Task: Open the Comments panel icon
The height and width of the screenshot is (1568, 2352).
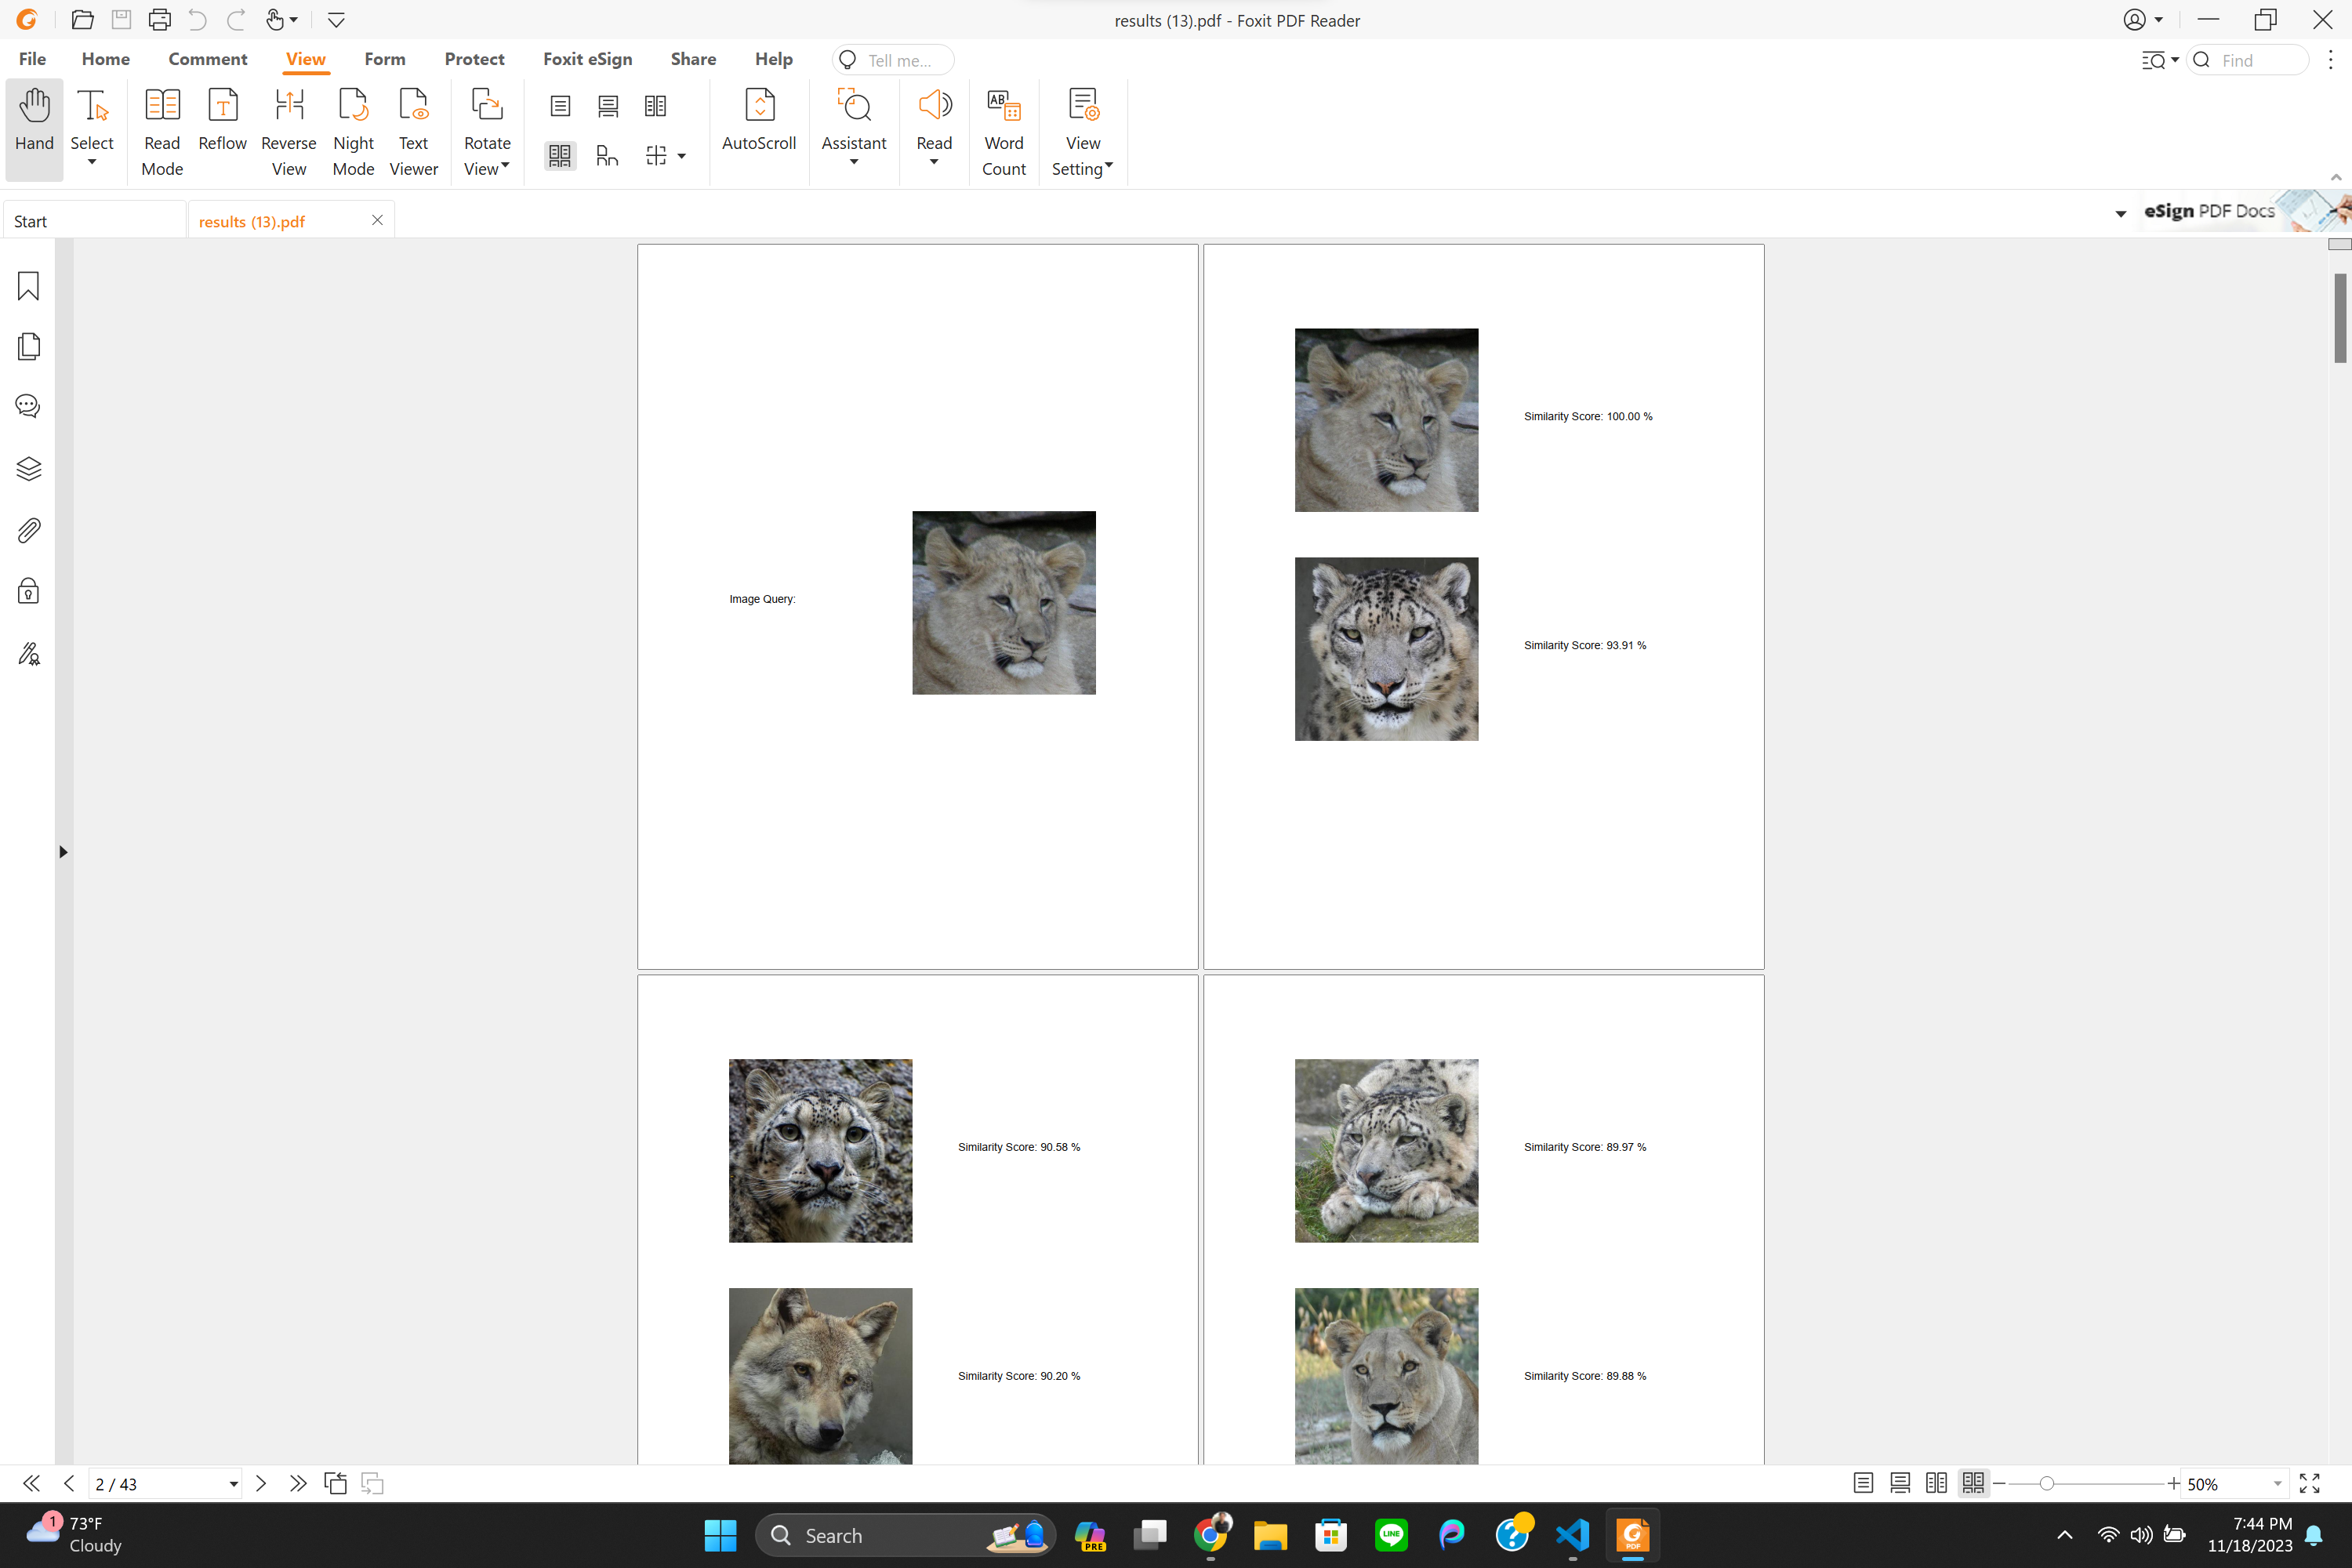Action: click(28, 406)
